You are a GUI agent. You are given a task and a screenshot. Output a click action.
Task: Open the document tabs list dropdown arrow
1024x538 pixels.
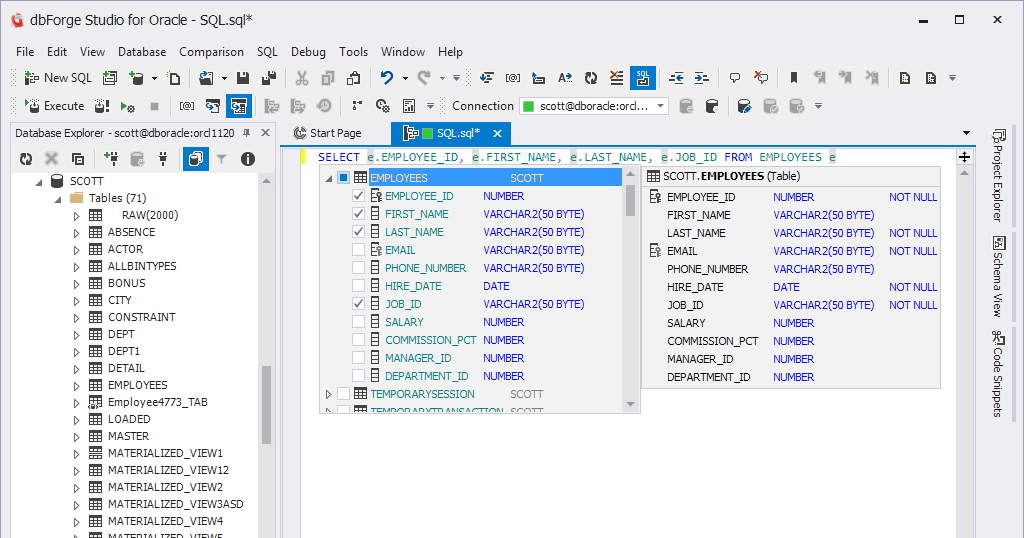coord(967,133)
